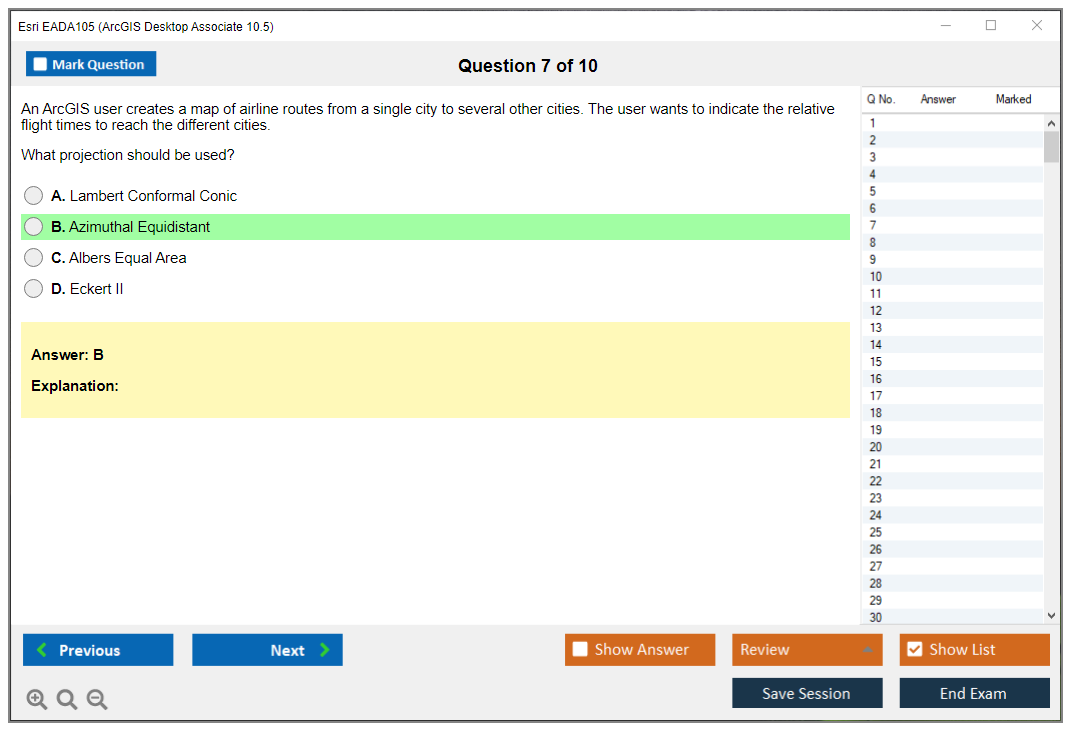Choose option B Azimuthal Equidistant

coord(34,227)
